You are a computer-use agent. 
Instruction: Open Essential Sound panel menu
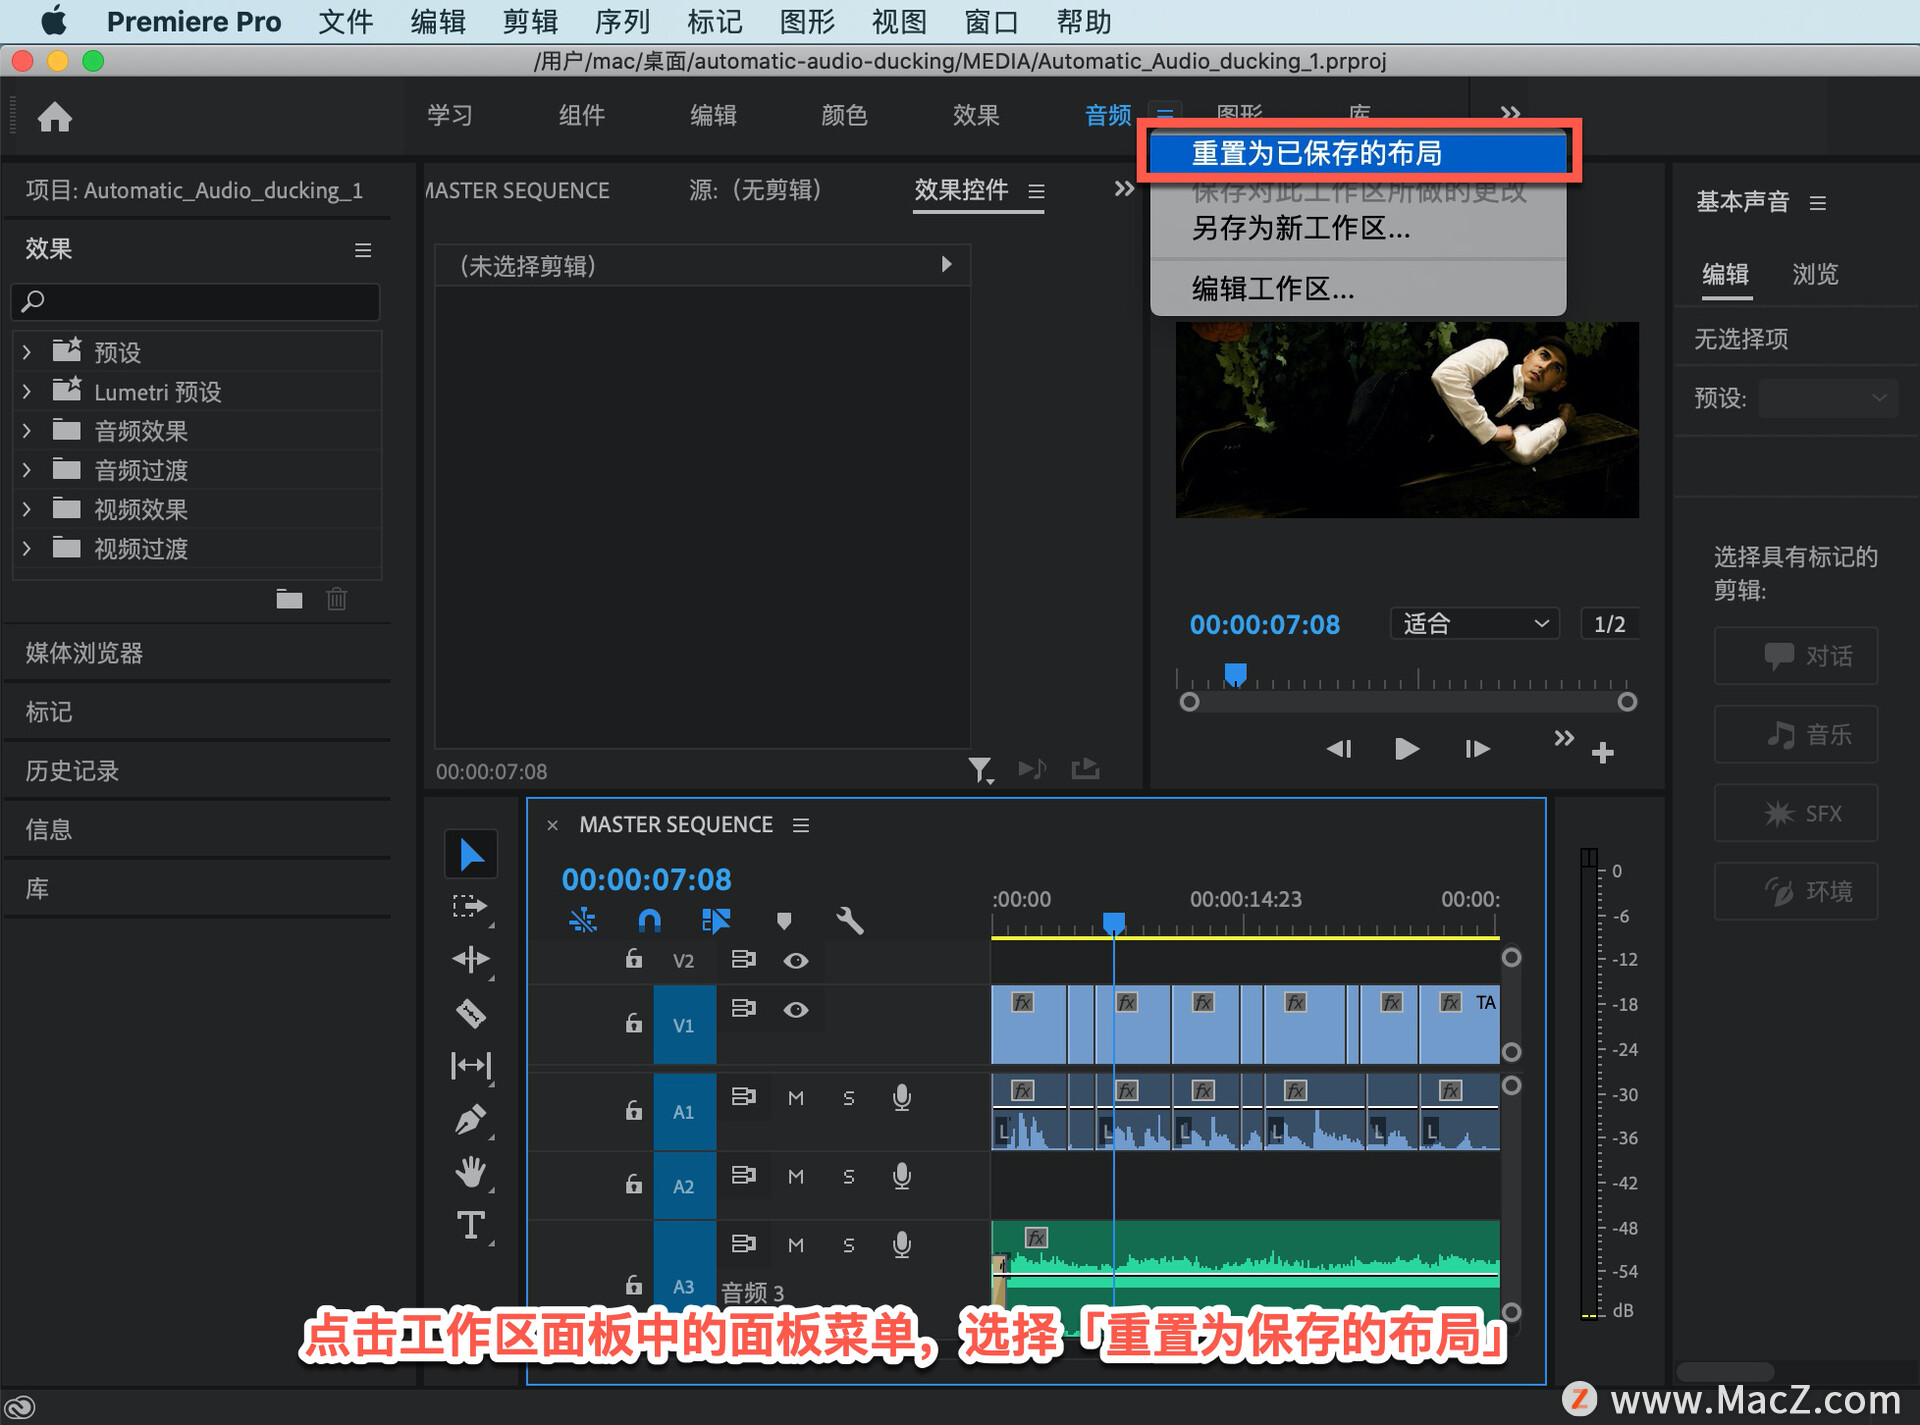tap(1818, 203)
